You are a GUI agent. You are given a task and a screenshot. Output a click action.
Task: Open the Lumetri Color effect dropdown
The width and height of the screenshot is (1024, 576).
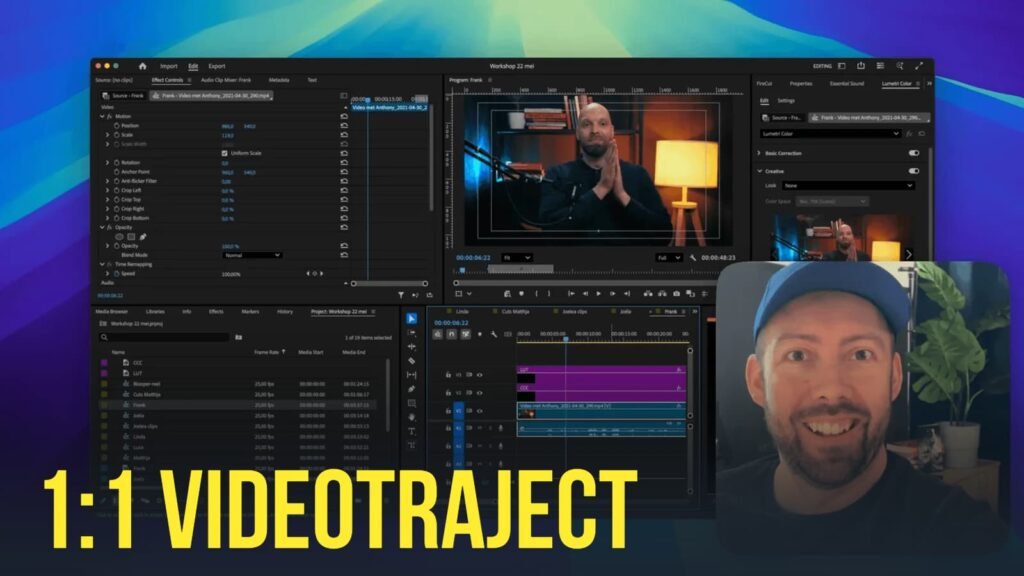830,133
